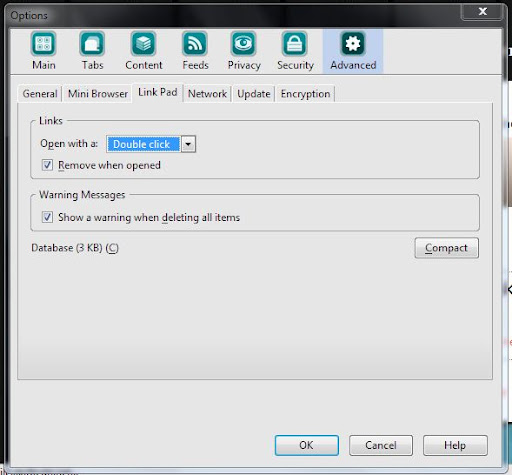Select the Advanced gear category

[x=353, y=51]
